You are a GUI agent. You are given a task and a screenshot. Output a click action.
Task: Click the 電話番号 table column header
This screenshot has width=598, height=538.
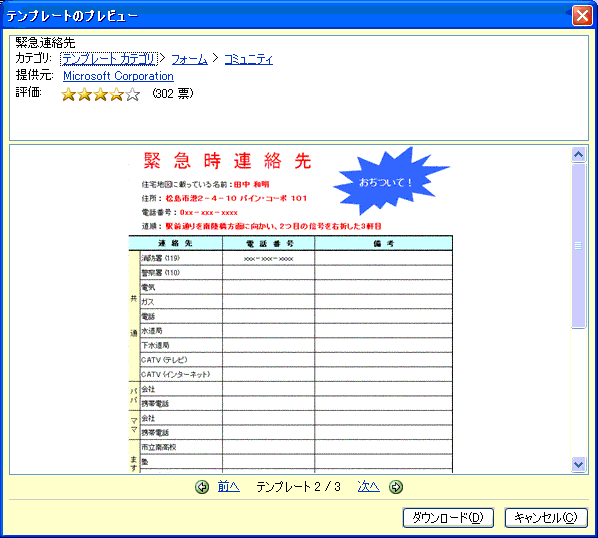(x=269, y=243)
